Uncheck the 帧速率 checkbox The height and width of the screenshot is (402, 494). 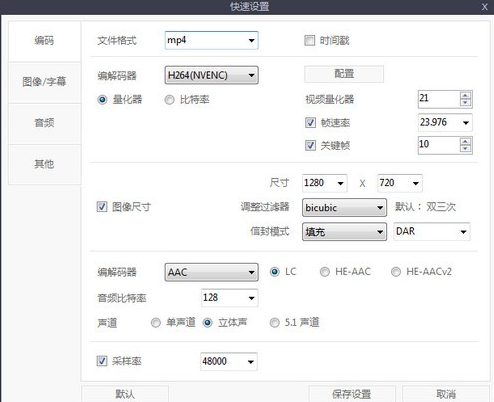tap(310, 122)
